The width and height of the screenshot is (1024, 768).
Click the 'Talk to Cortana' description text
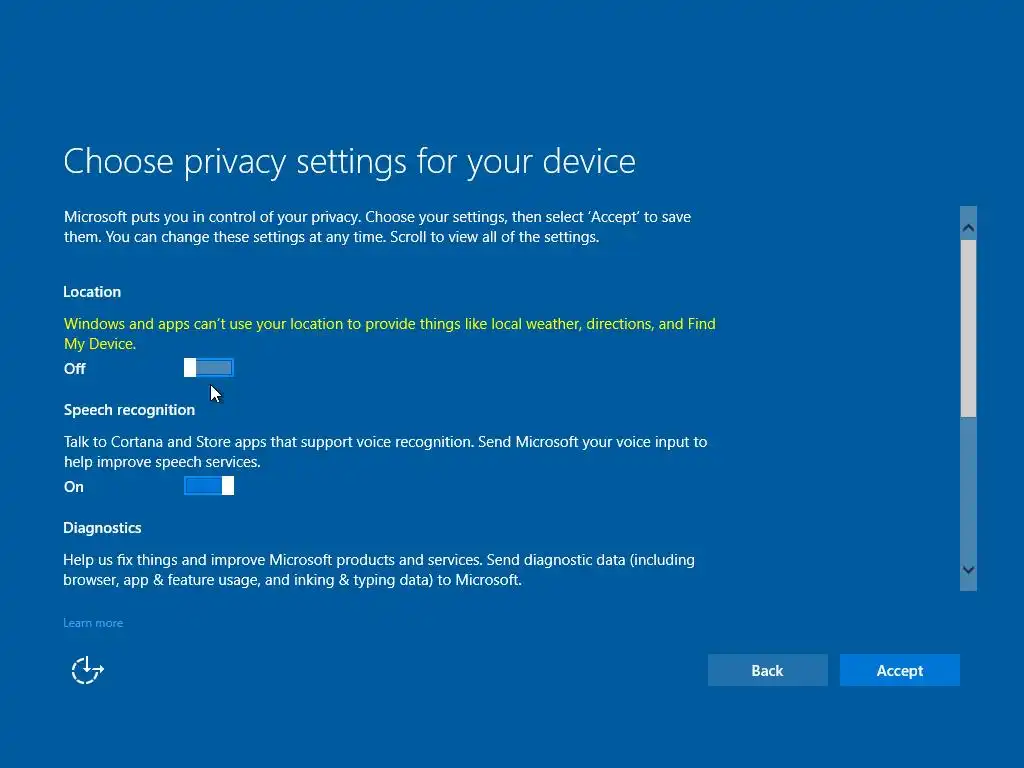coord(385,442)
